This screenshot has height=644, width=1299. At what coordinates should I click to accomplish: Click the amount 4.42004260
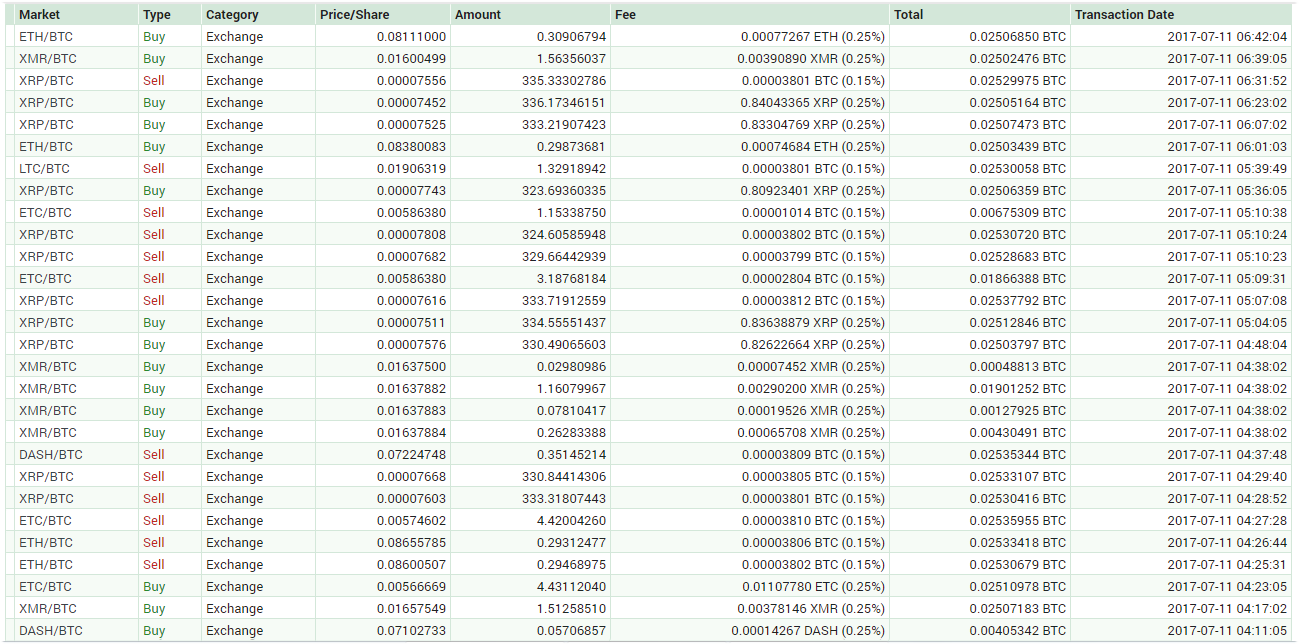pos(570,521)
